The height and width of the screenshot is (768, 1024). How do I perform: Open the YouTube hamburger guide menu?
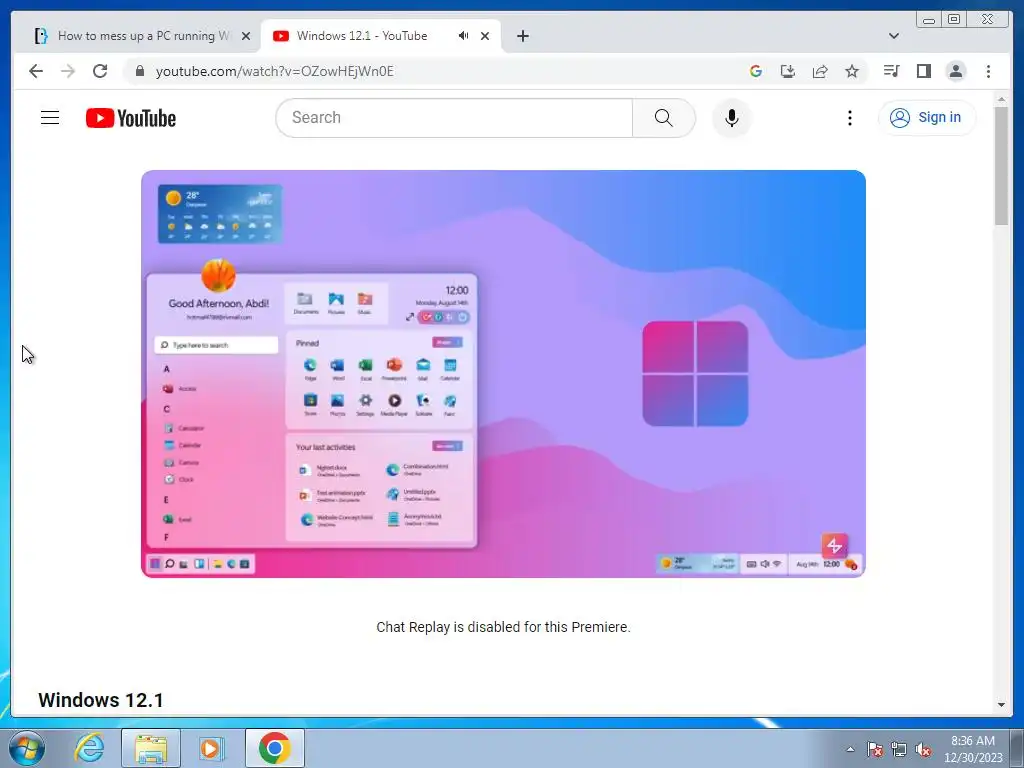(50, 118)
